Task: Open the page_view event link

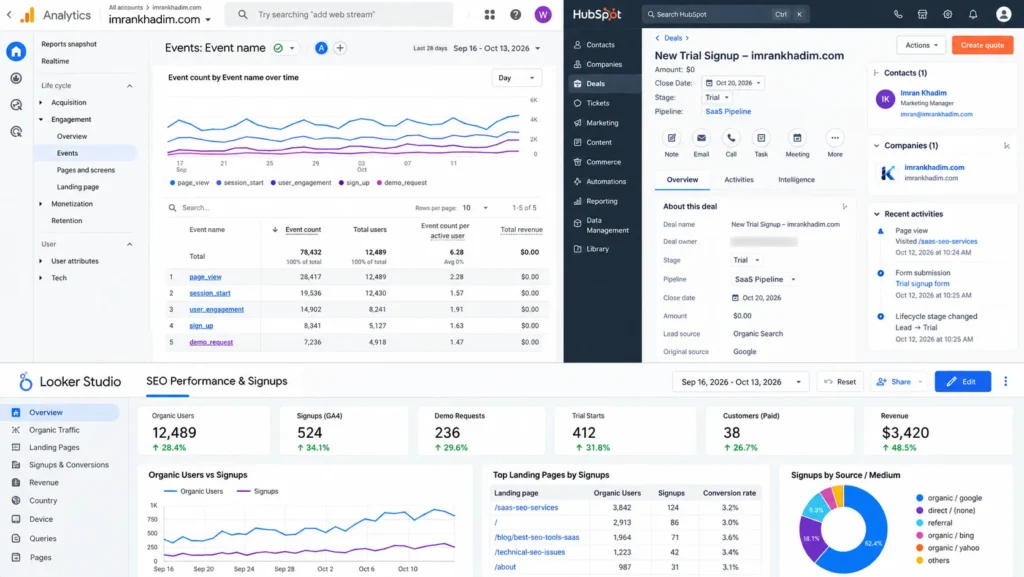Action: coord(205,277)
